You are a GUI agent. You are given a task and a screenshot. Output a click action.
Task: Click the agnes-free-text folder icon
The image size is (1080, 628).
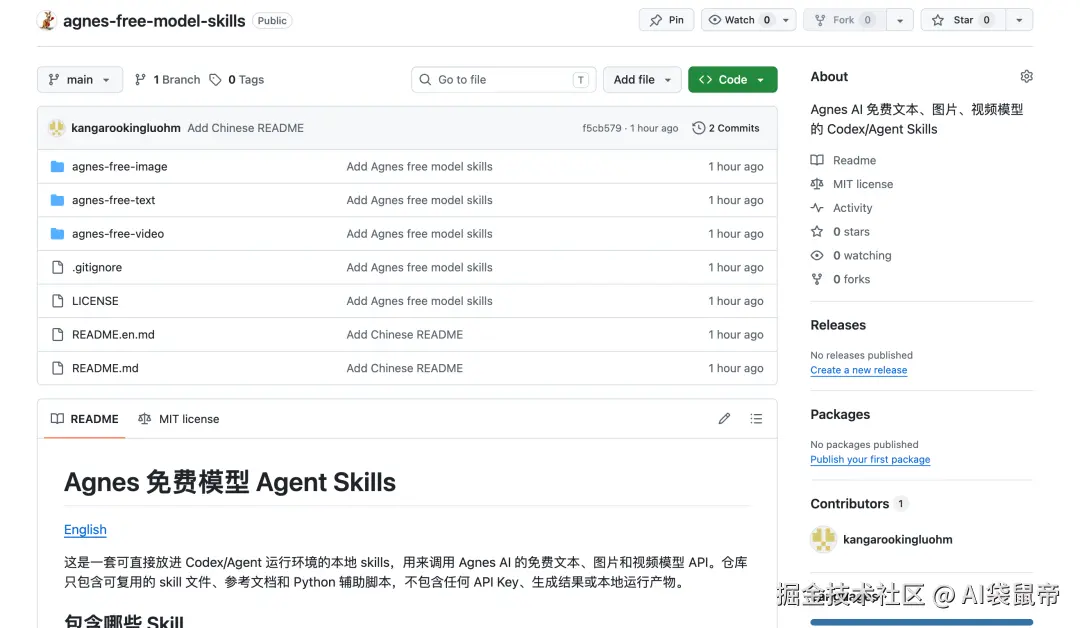click(57, 200)
